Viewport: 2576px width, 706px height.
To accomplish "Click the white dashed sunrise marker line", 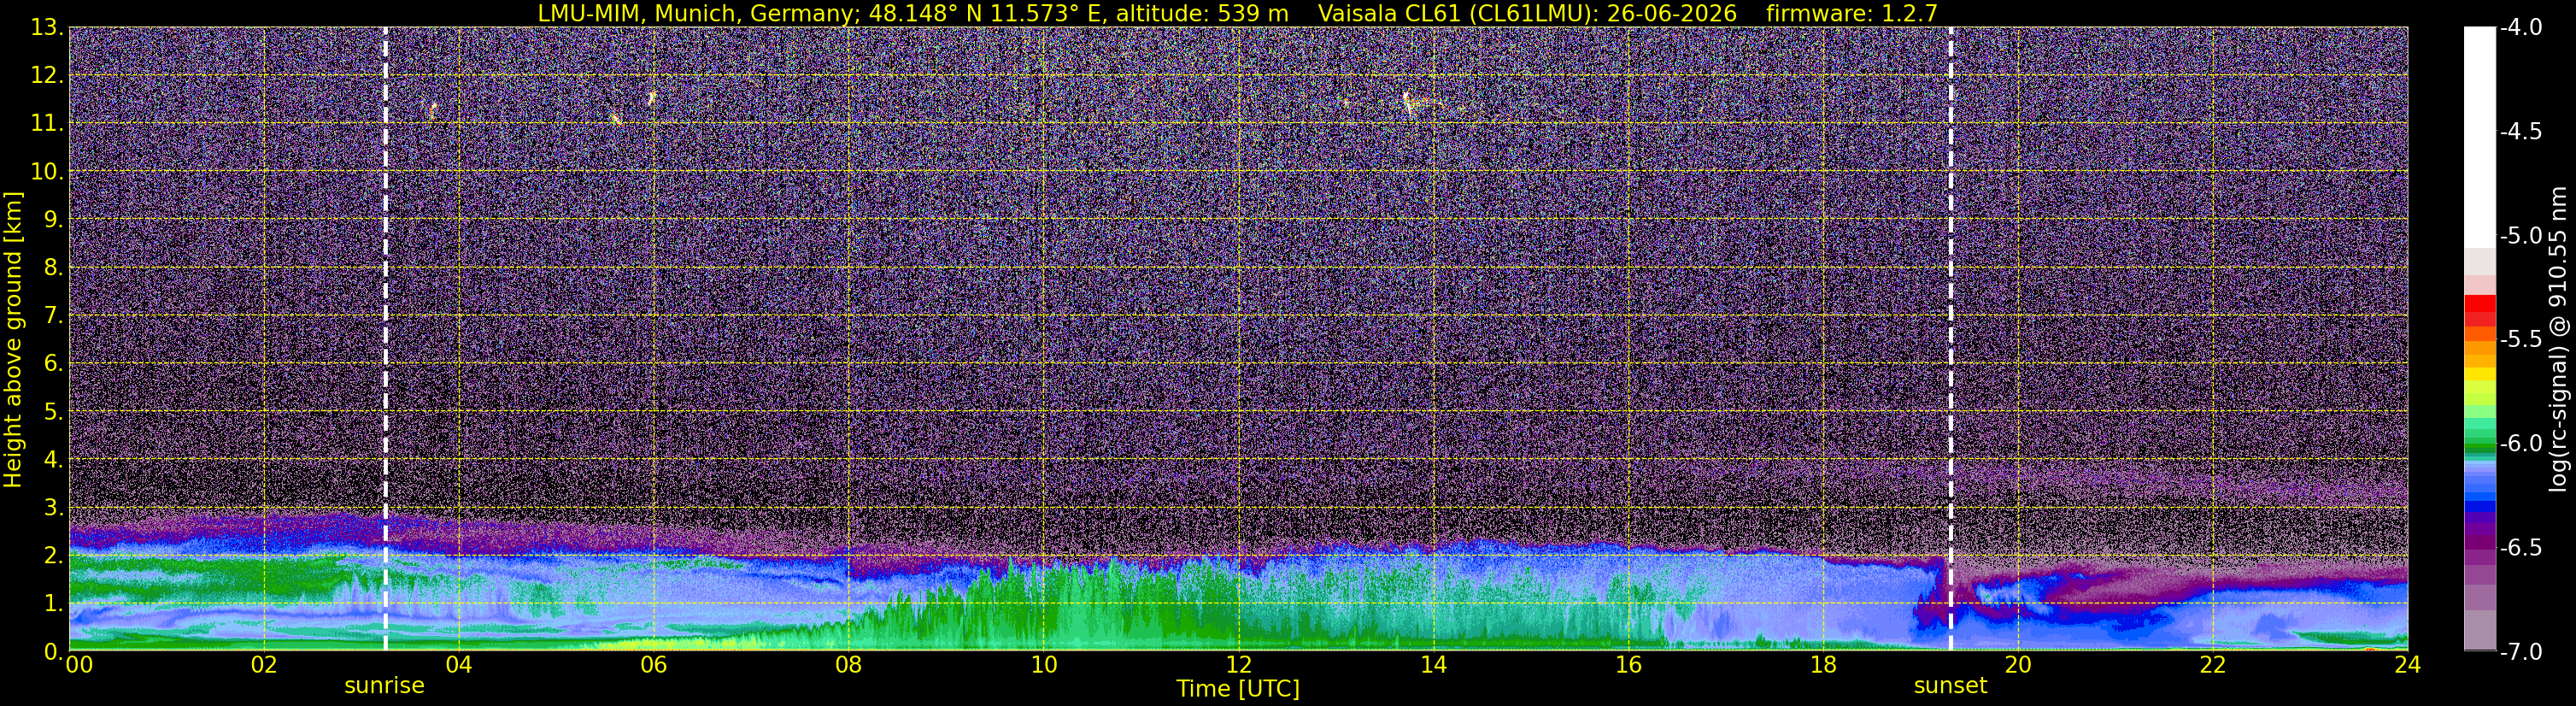I will pyautogui.click(x=385, y=338).
